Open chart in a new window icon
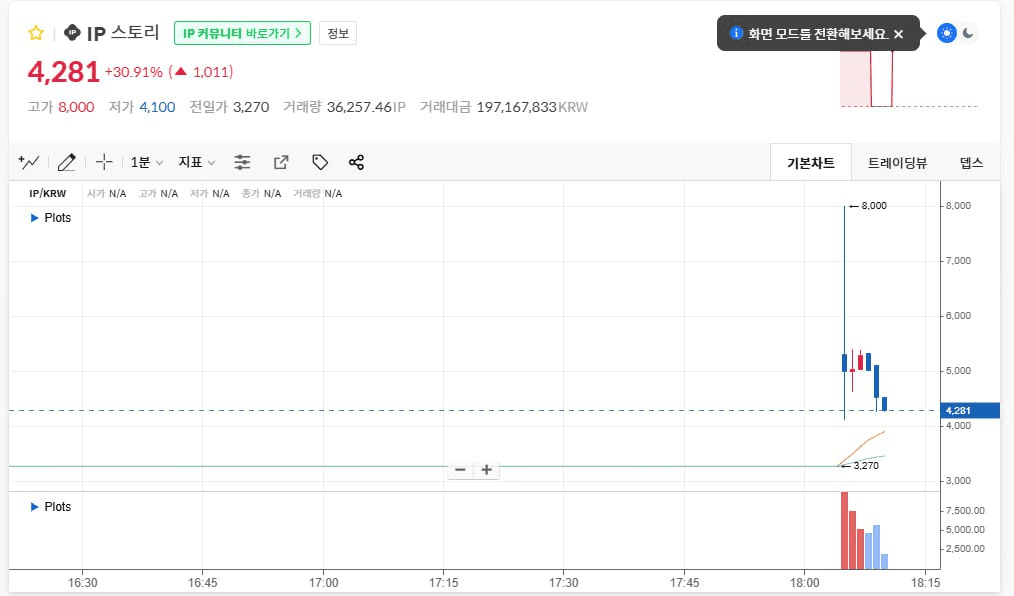Viewport: 1014px width, 596px height. [281, 162]
